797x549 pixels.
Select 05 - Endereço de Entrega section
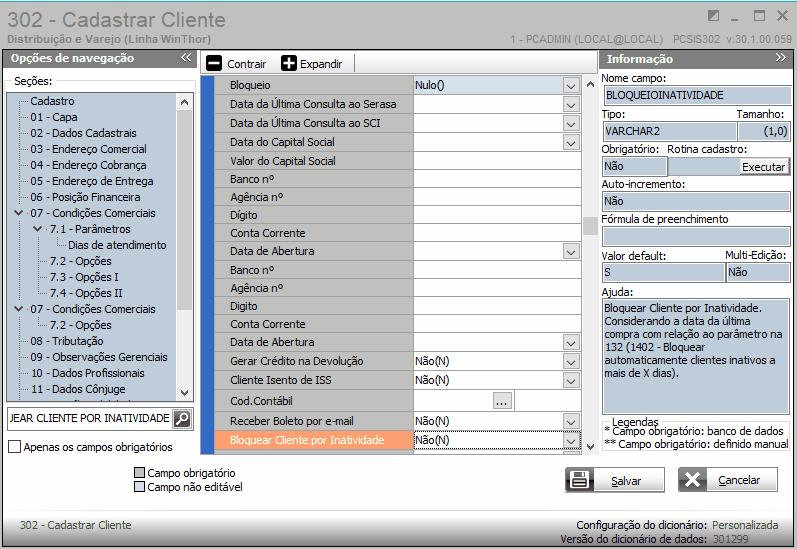(92, 181)
